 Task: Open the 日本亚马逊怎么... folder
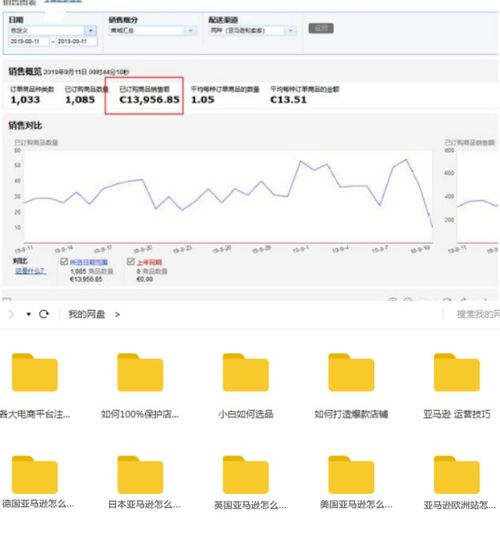(x=140, y=475)
